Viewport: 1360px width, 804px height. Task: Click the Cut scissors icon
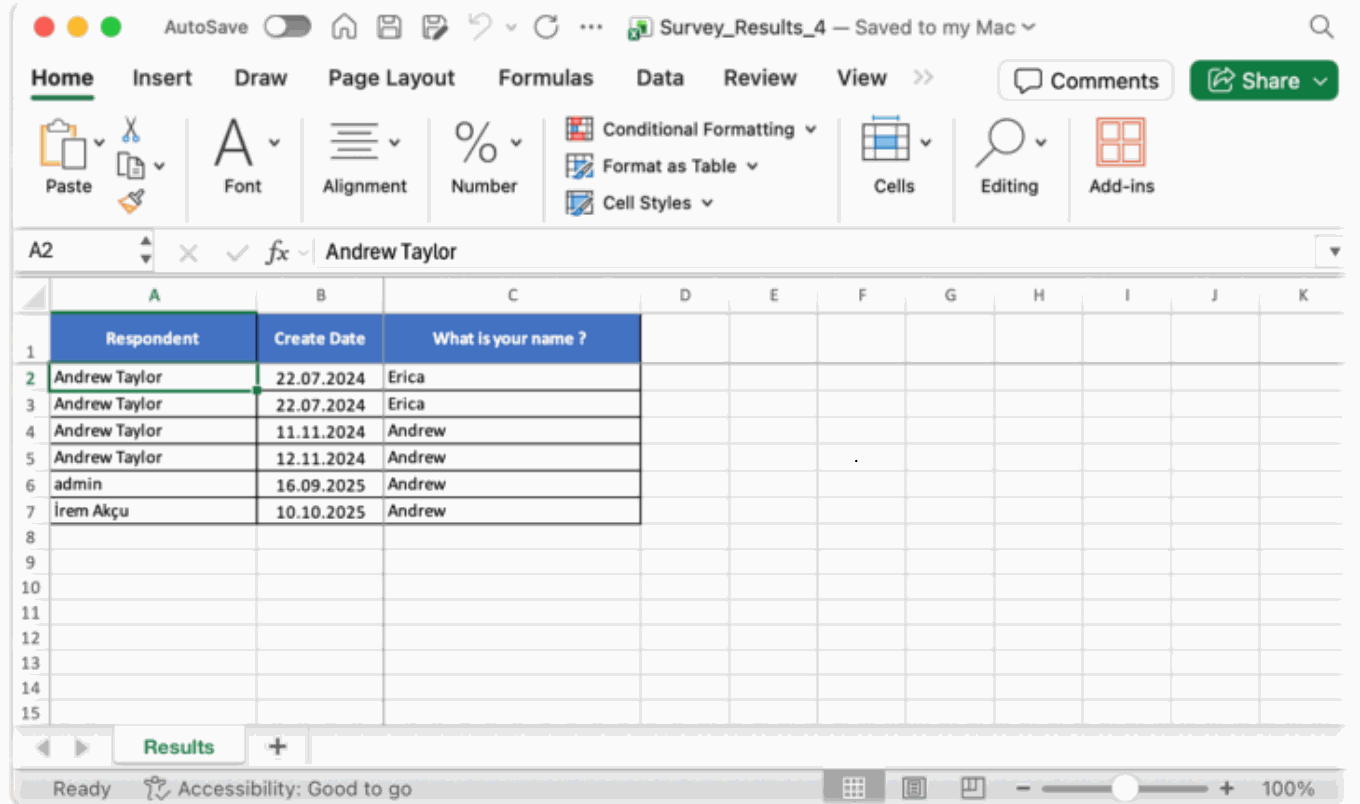tap(131, 129)
